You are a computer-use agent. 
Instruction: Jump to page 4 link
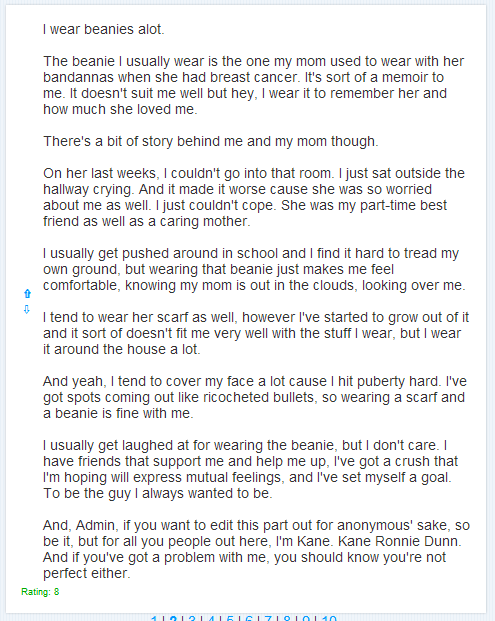click(x=211, y=619)
